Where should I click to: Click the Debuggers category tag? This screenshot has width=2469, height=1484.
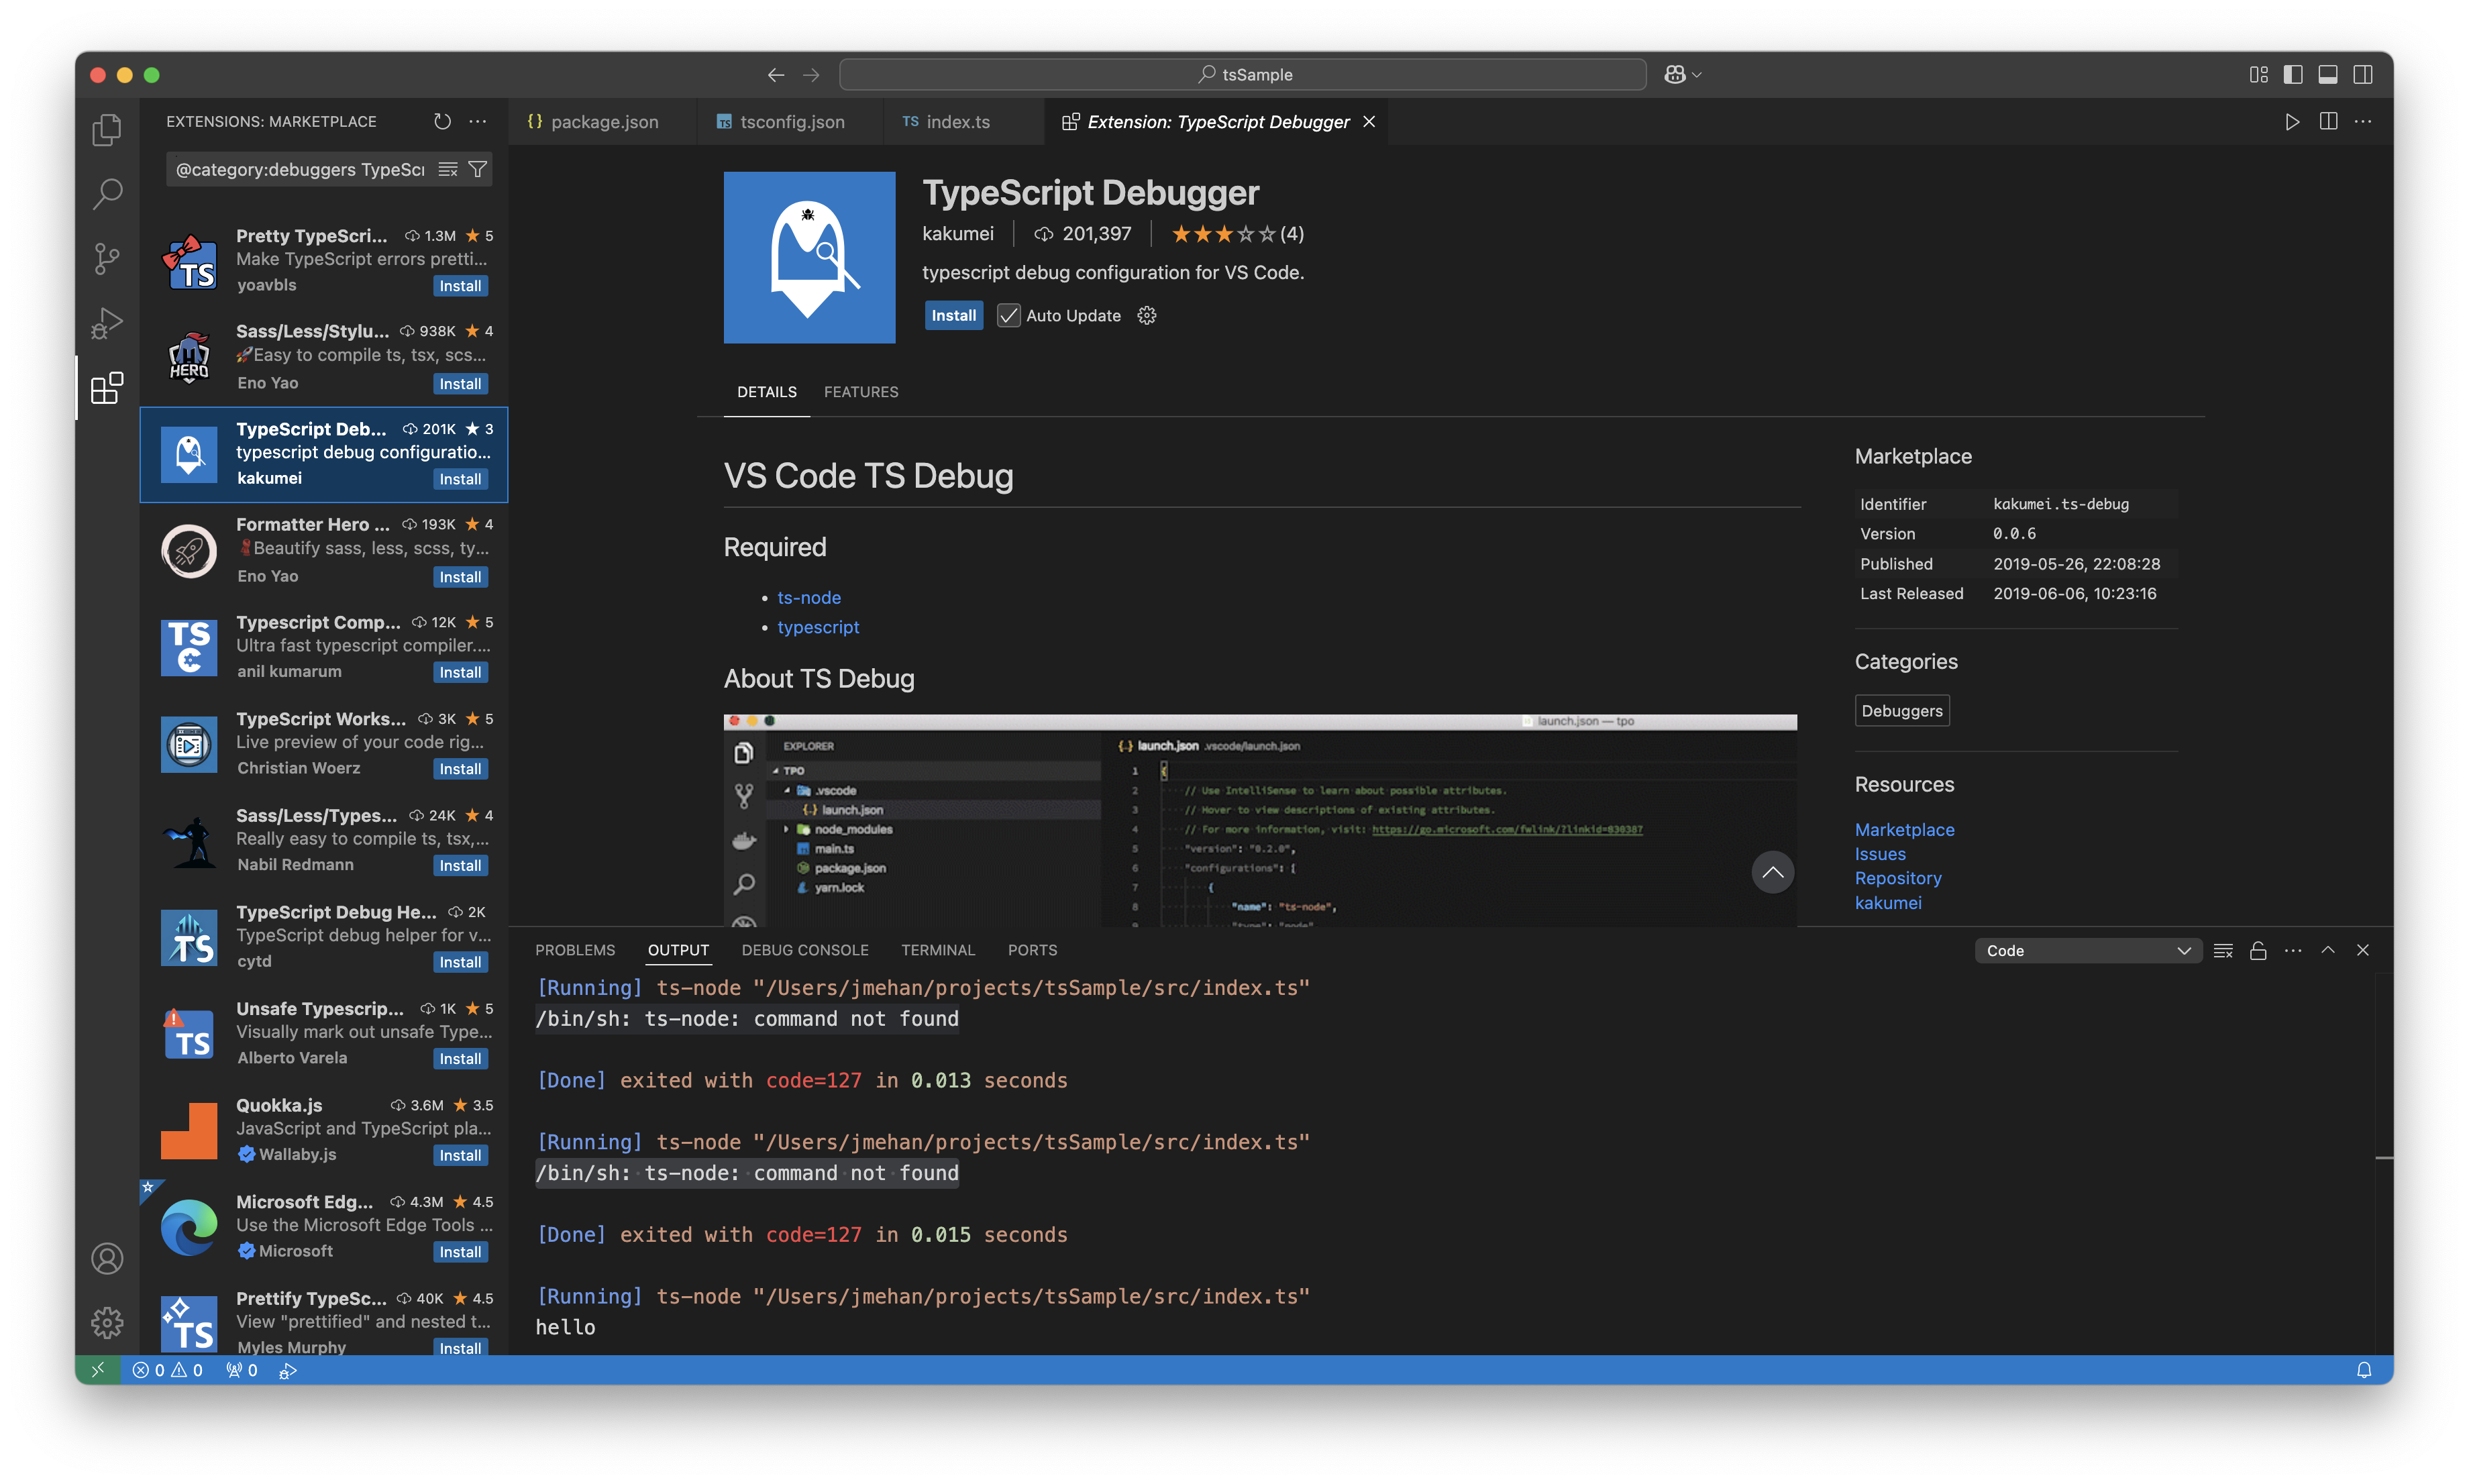(x=1902, y=711)
